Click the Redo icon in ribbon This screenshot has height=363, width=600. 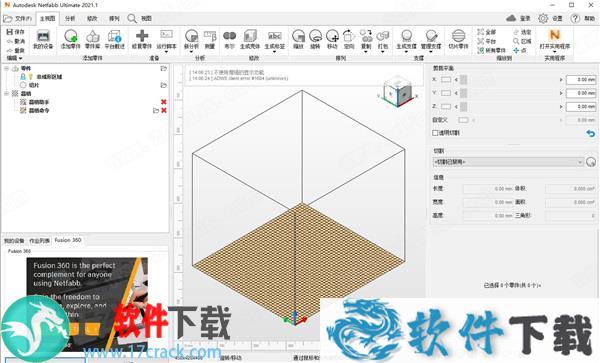pyautogui.click(x=10, y=50)
